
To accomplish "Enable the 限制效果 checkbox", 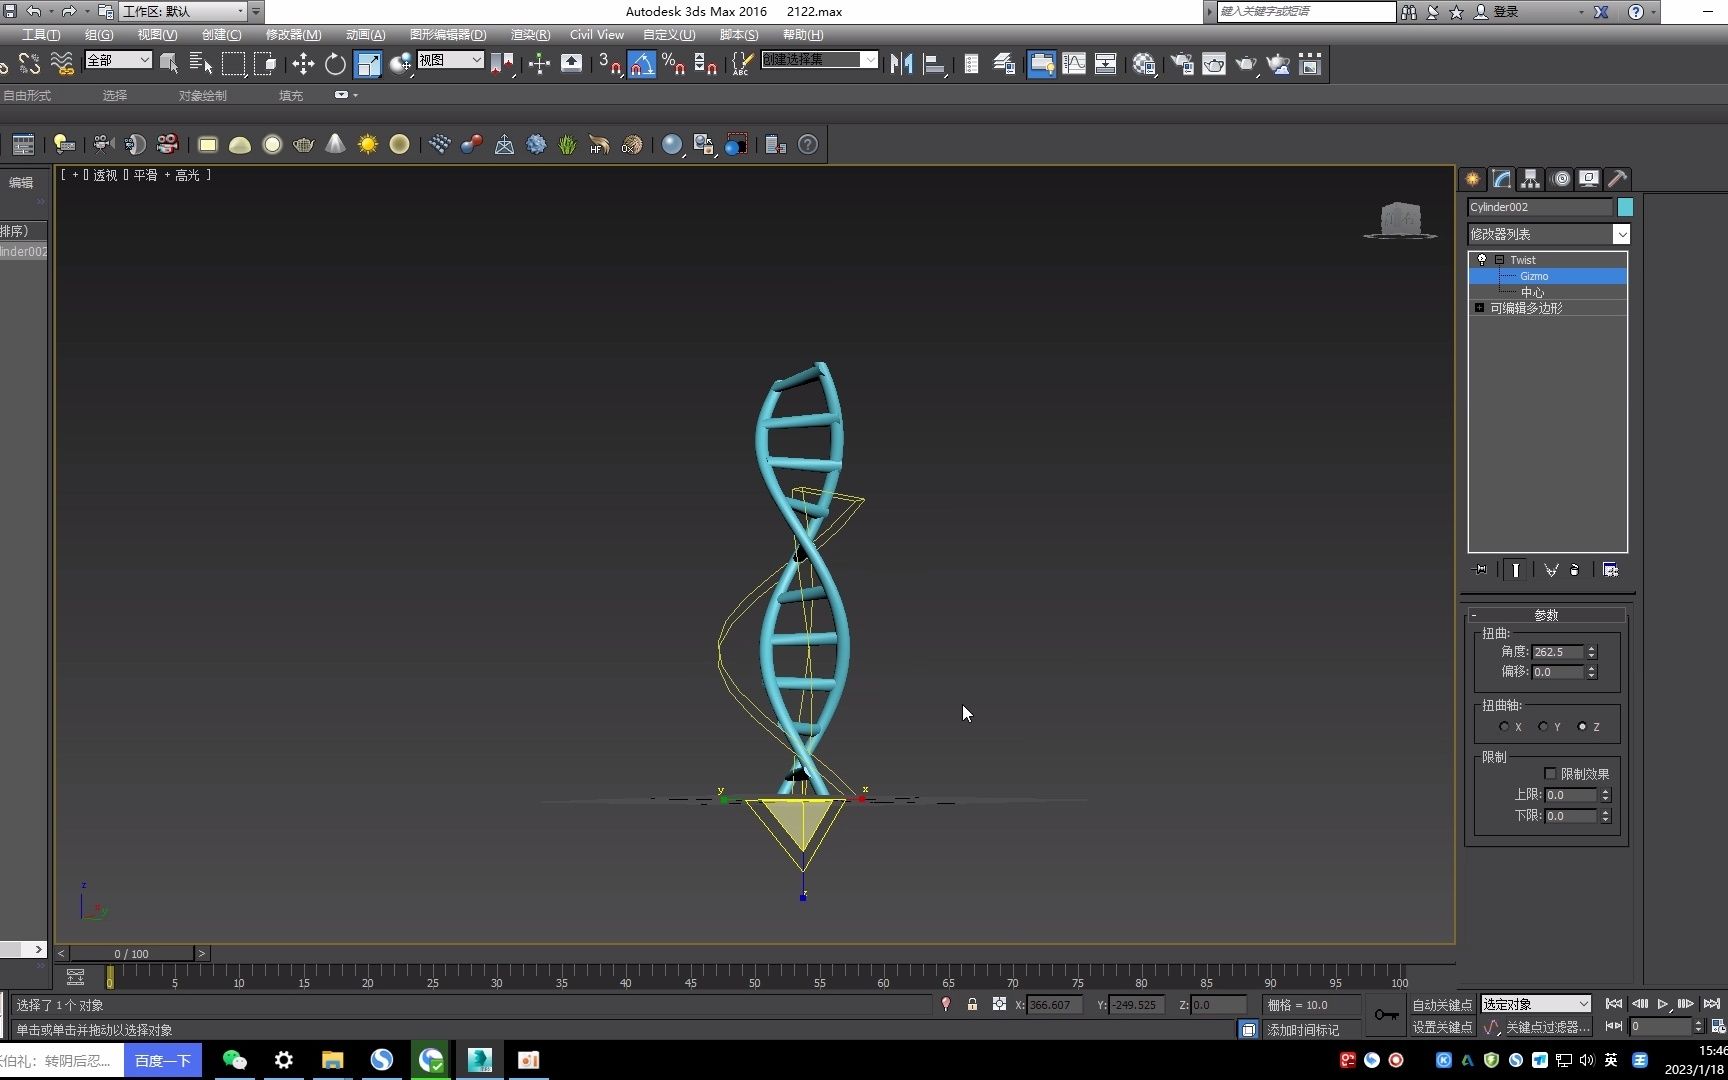I will click(1551, 773).
